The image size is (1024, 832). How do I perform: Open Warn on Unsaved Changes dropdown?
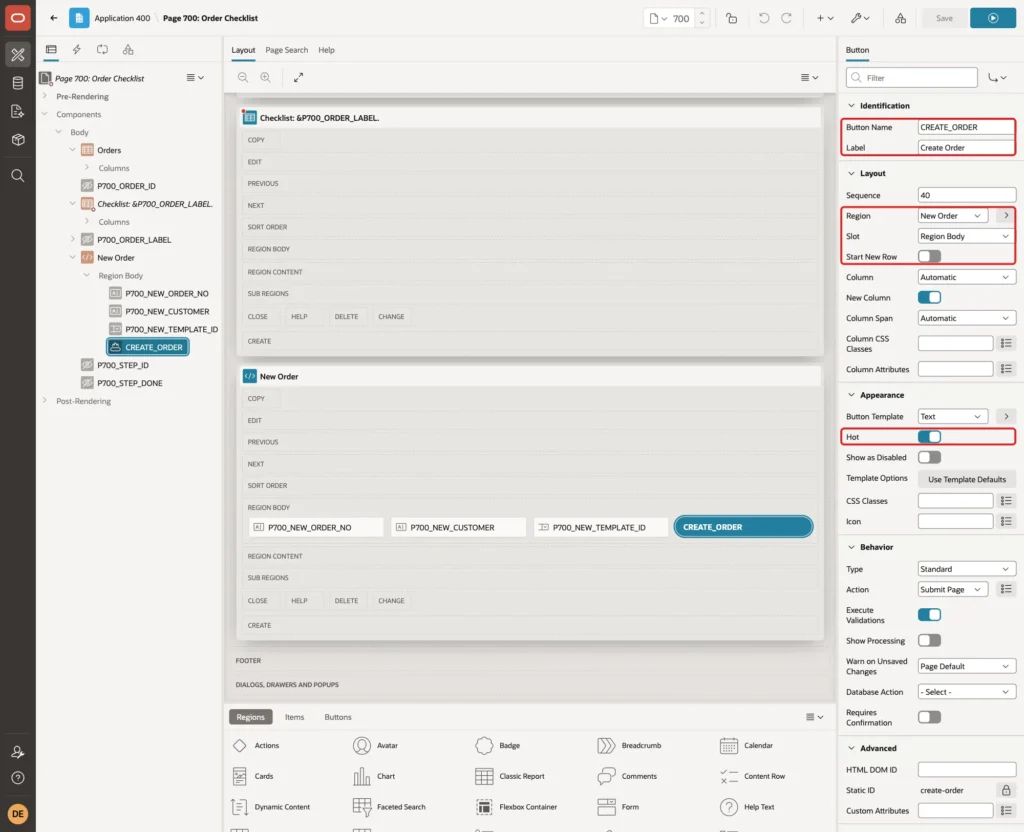coord(967,666)
